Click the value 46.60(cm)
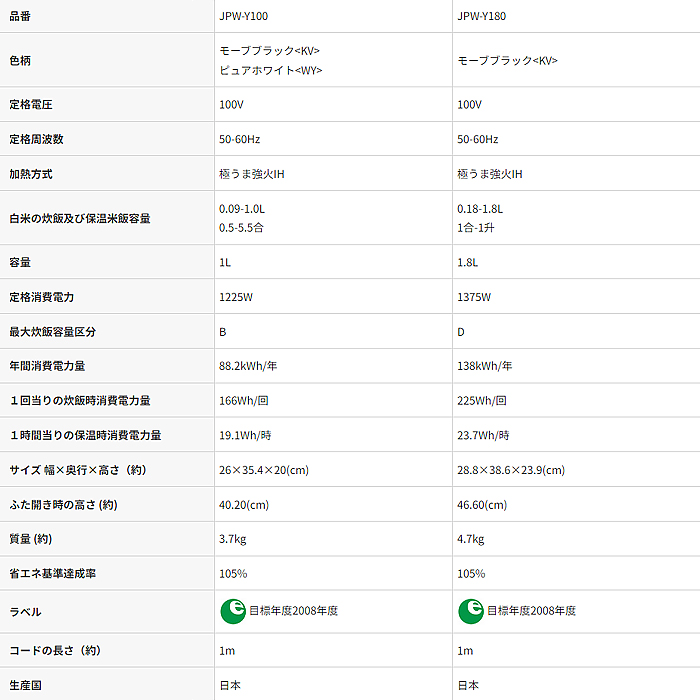The image size is (700, 700). tap(482, 504)
